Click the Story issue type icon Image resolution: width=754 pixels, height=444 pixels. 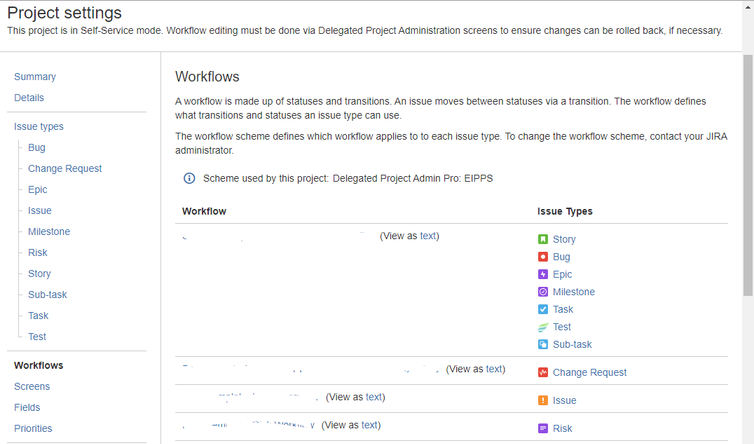(x=543, y=239)
